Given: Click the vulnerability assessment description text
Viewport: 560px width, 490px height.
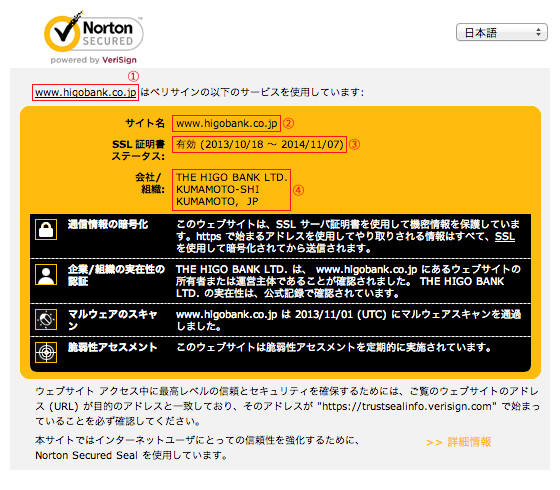Looking at the screenshot, I should [x=334, y=347].
